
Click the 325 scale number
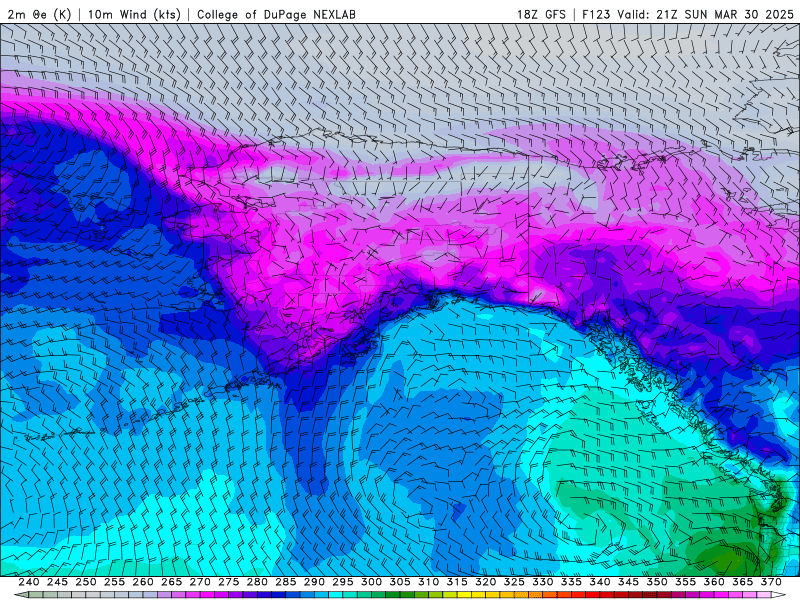click(514, 582)
